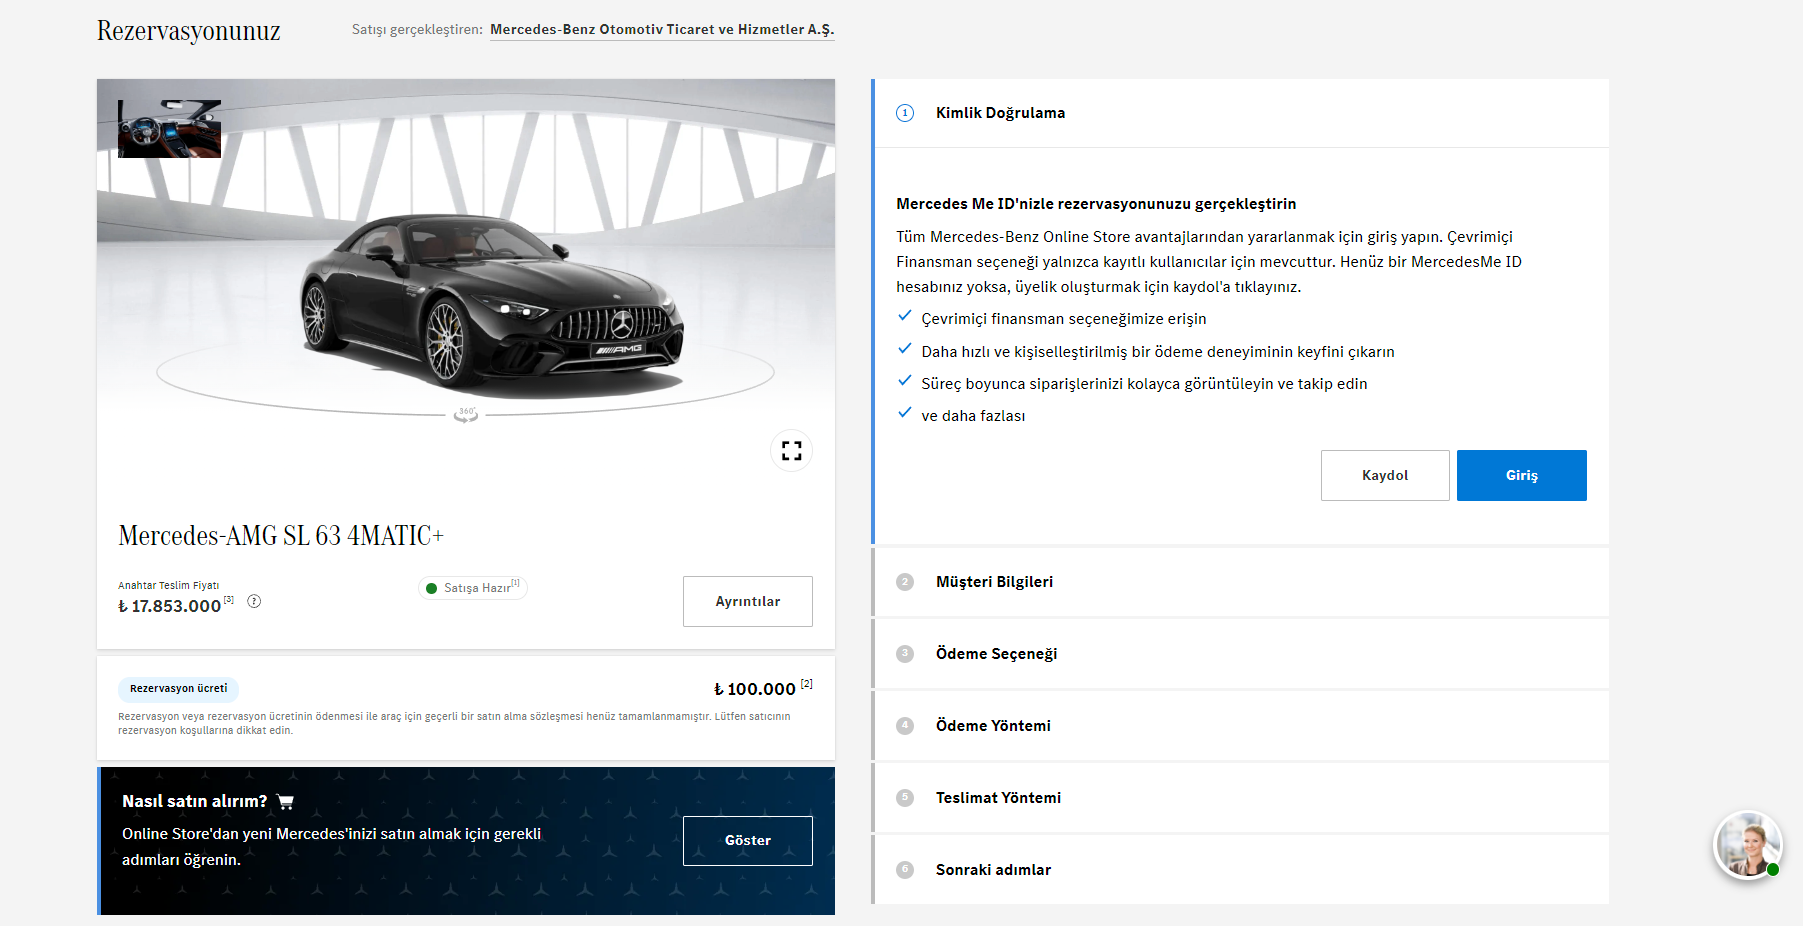The height and width of the screenshot is (926, 1803).
Task: Click the ₺ 17.853.000 price text
Action: pyautogui.click(x=170, y=606)
